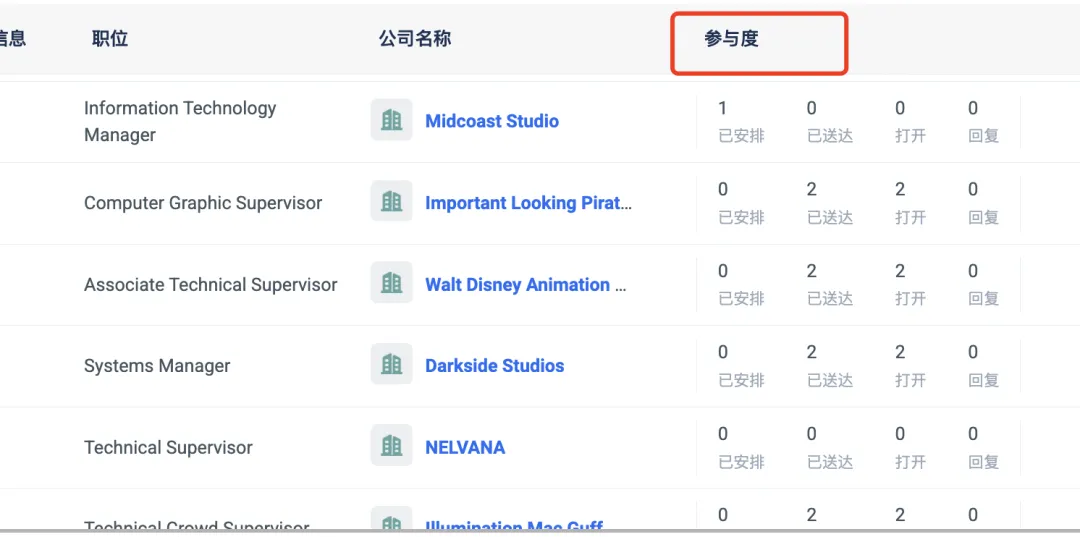Open the Midcoast Studio company link
This screenshot has height=537, width=1080.
[x=492, y=121]
